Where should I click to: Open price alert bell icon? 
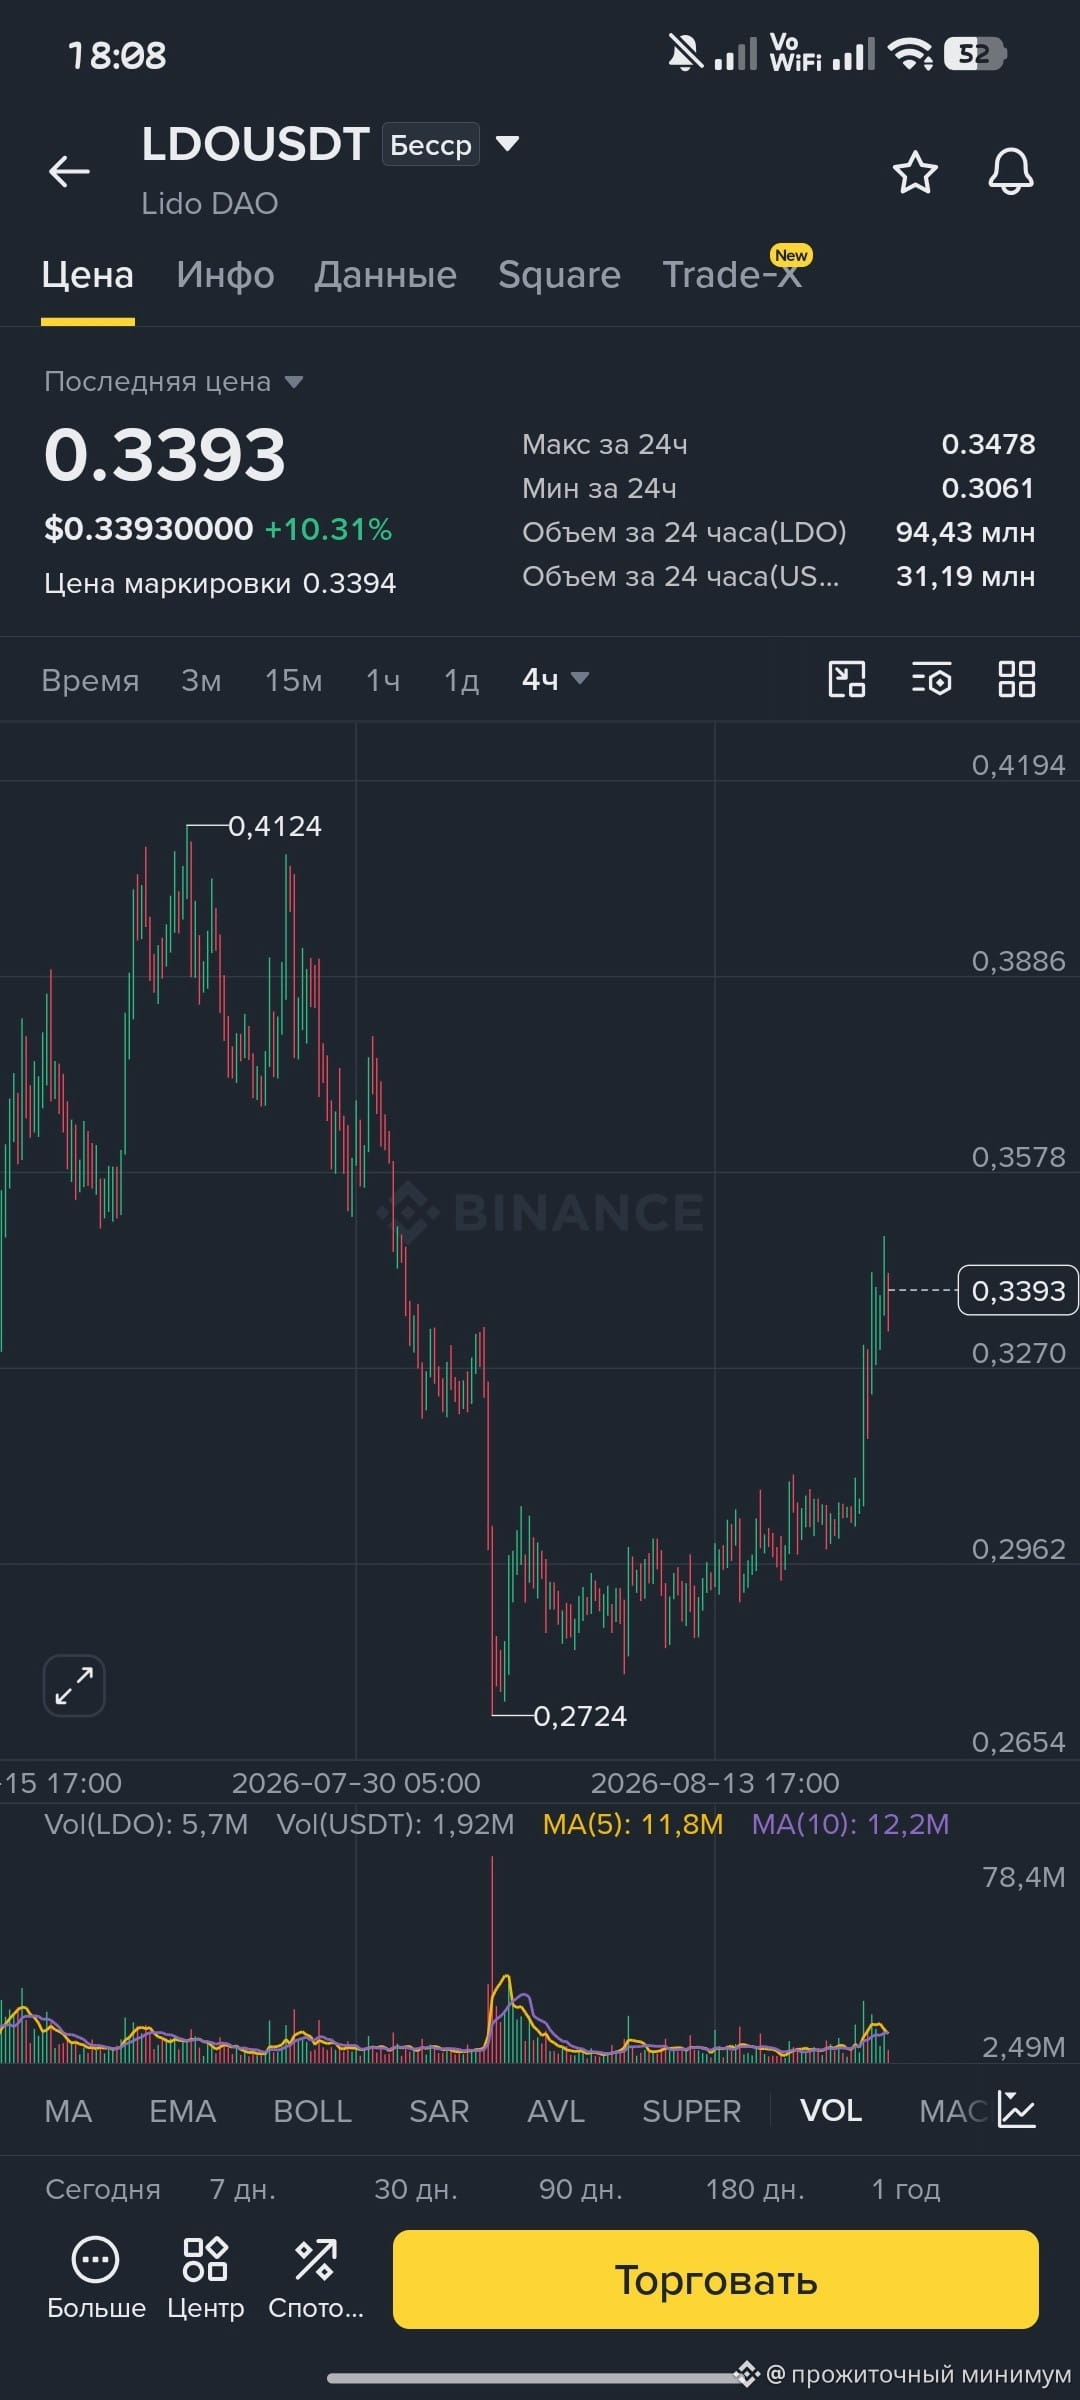click(x=1011, y=172)
